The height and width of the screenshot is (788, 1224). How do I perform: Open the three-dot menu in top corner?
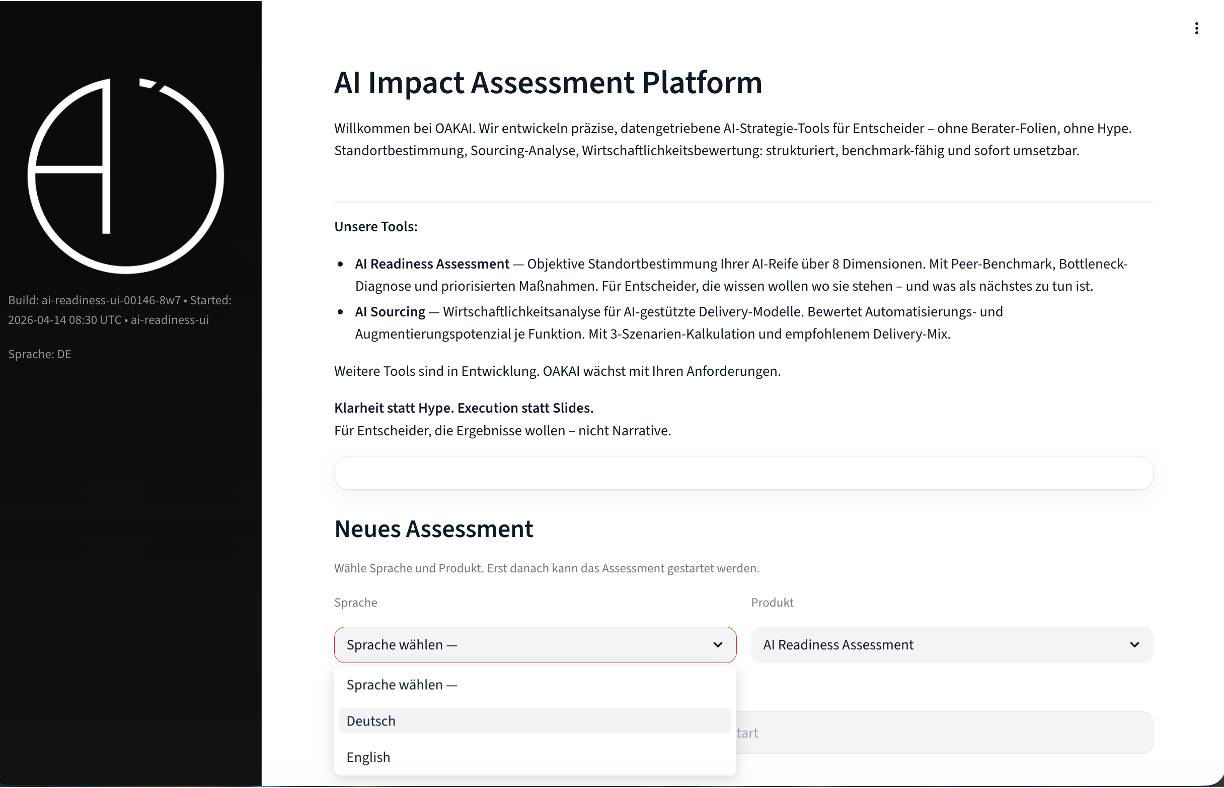coord(1196,28)
